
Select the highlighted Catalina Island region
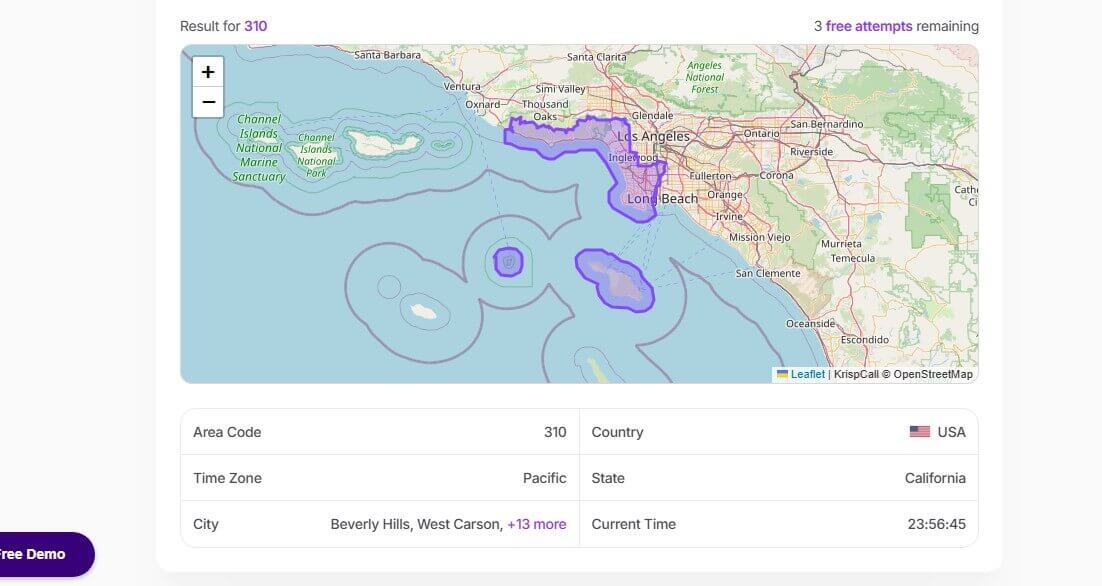615,281
